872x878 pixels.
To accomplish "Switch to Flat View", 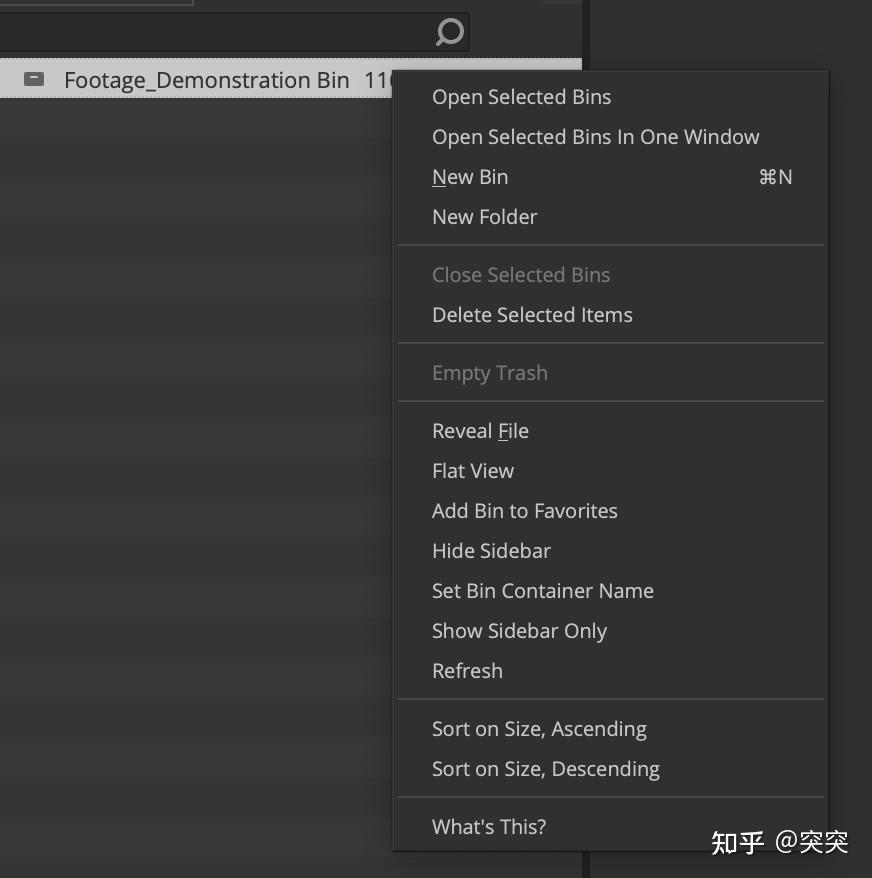I will (473, 471).
